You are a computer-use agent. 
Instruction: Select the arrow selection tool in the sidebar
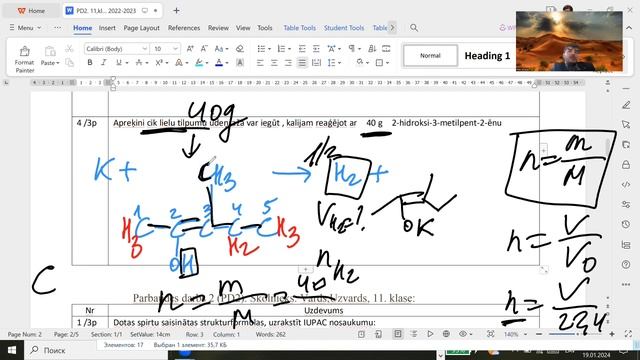[626, 124]
